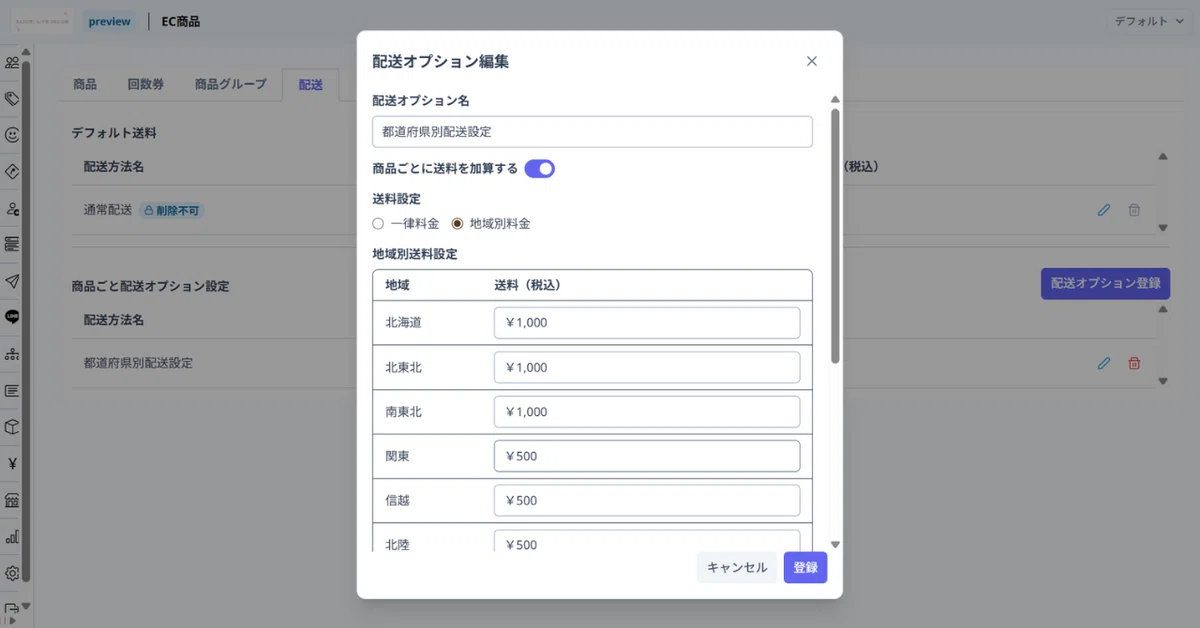Open the デフォルト dropdown at top right
Screen dimensions: 1200x628
click(1151, 21)
